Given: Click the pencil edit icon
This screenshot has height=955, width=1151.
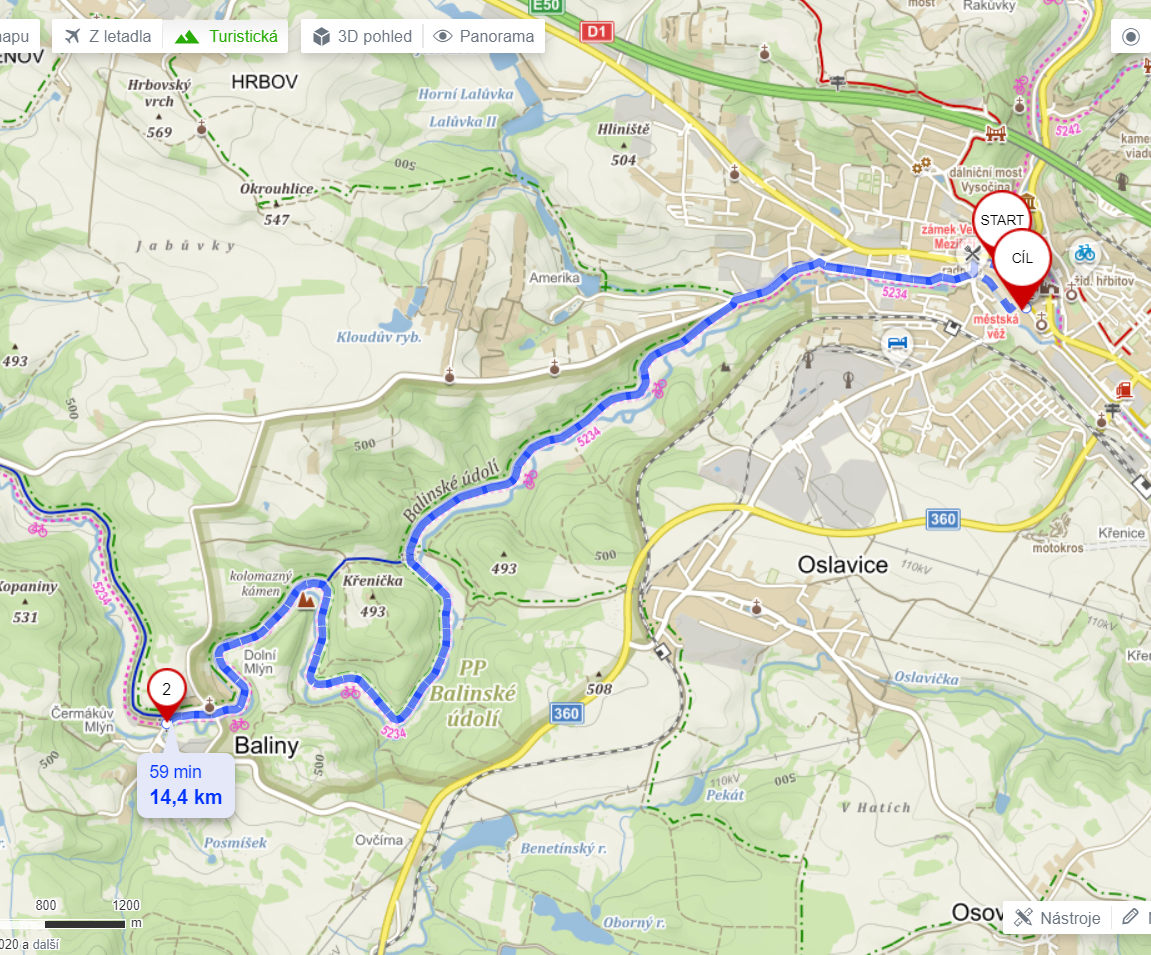Looking at the screenshot, I should [x=1130, y=916].
